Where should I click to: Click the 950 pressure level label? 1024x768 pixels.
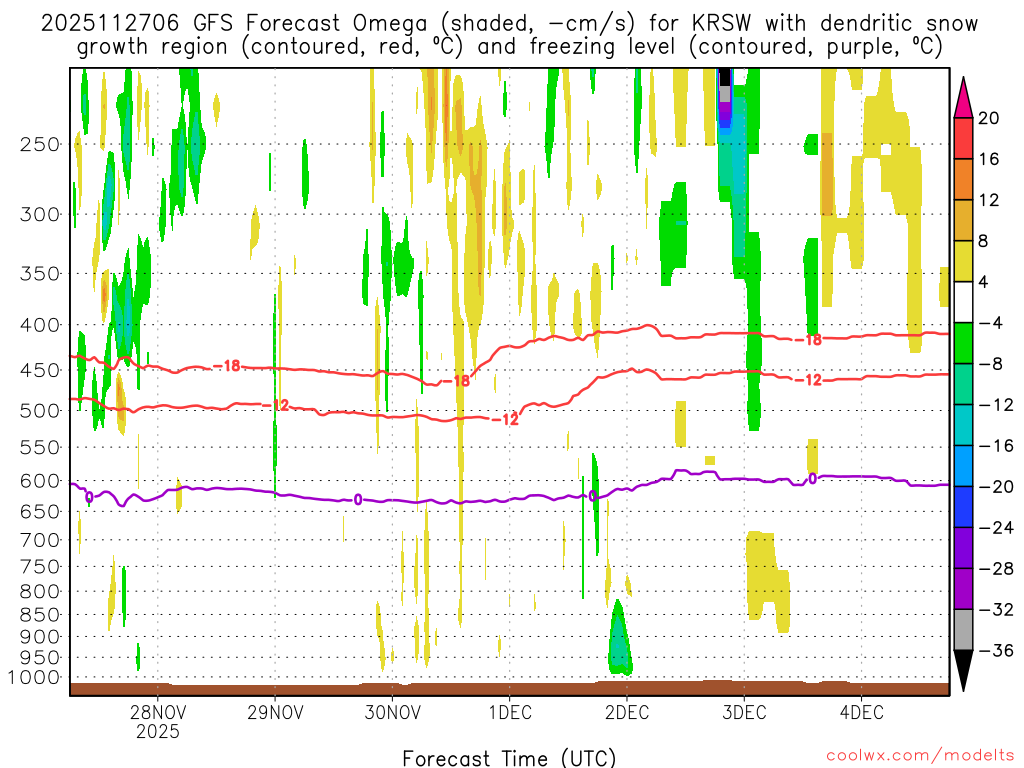coord(40,658)
